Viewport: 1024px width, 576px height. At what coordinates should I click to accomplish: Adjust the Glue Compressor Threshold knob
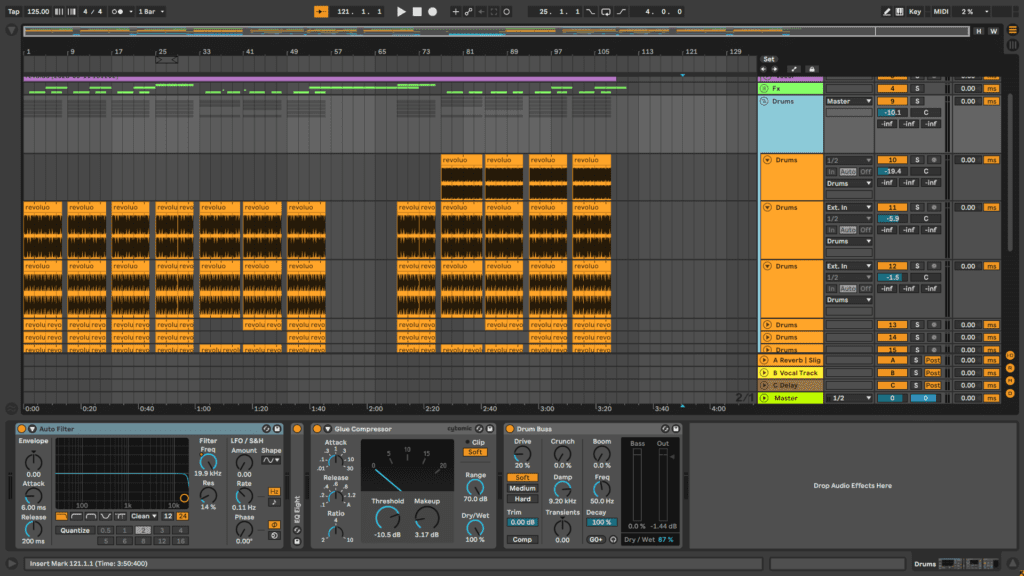[387, 518]
